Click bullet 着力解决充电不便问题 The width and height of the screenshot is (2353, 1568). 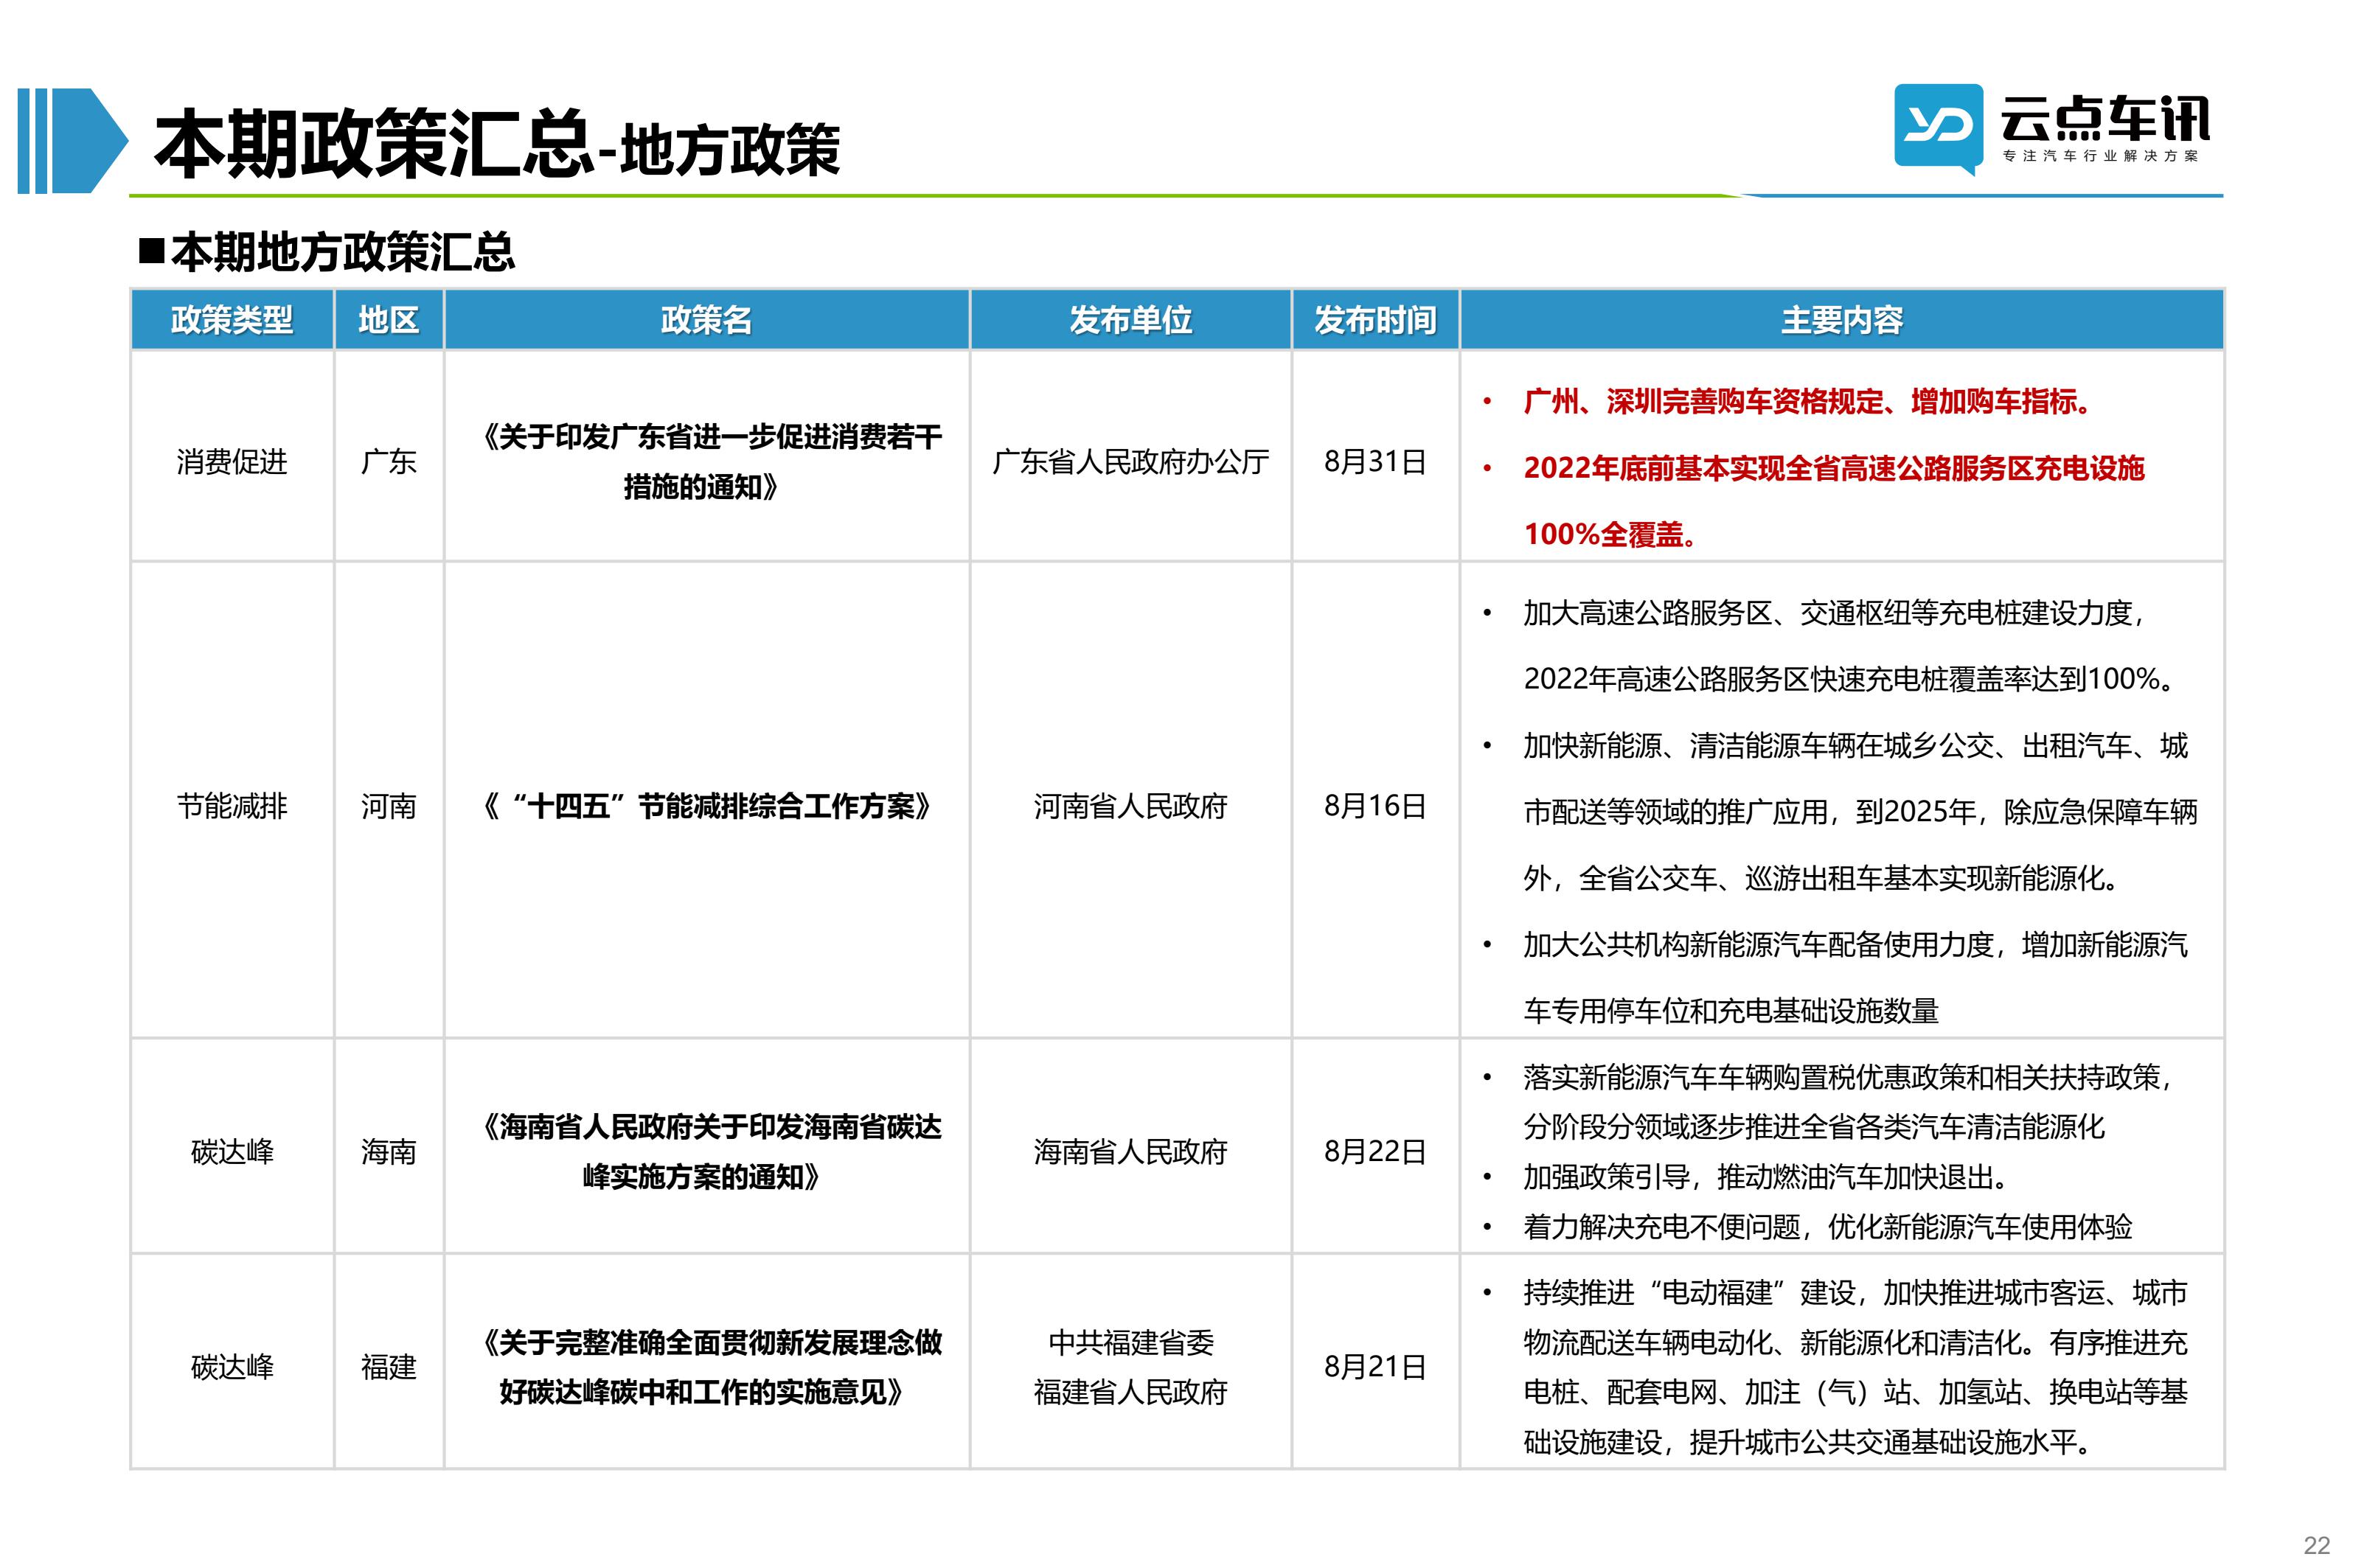[x=1828, y=1227]
